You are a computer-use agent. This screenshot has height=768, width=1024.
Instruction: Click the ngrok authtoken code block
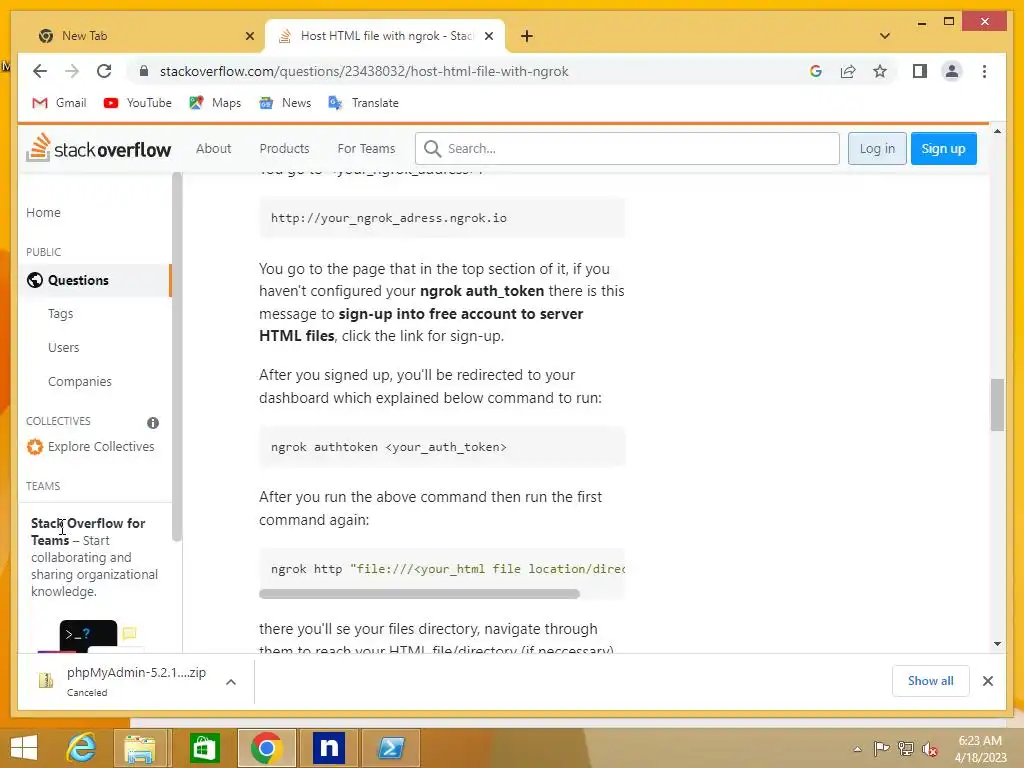(x=442, y=447)
